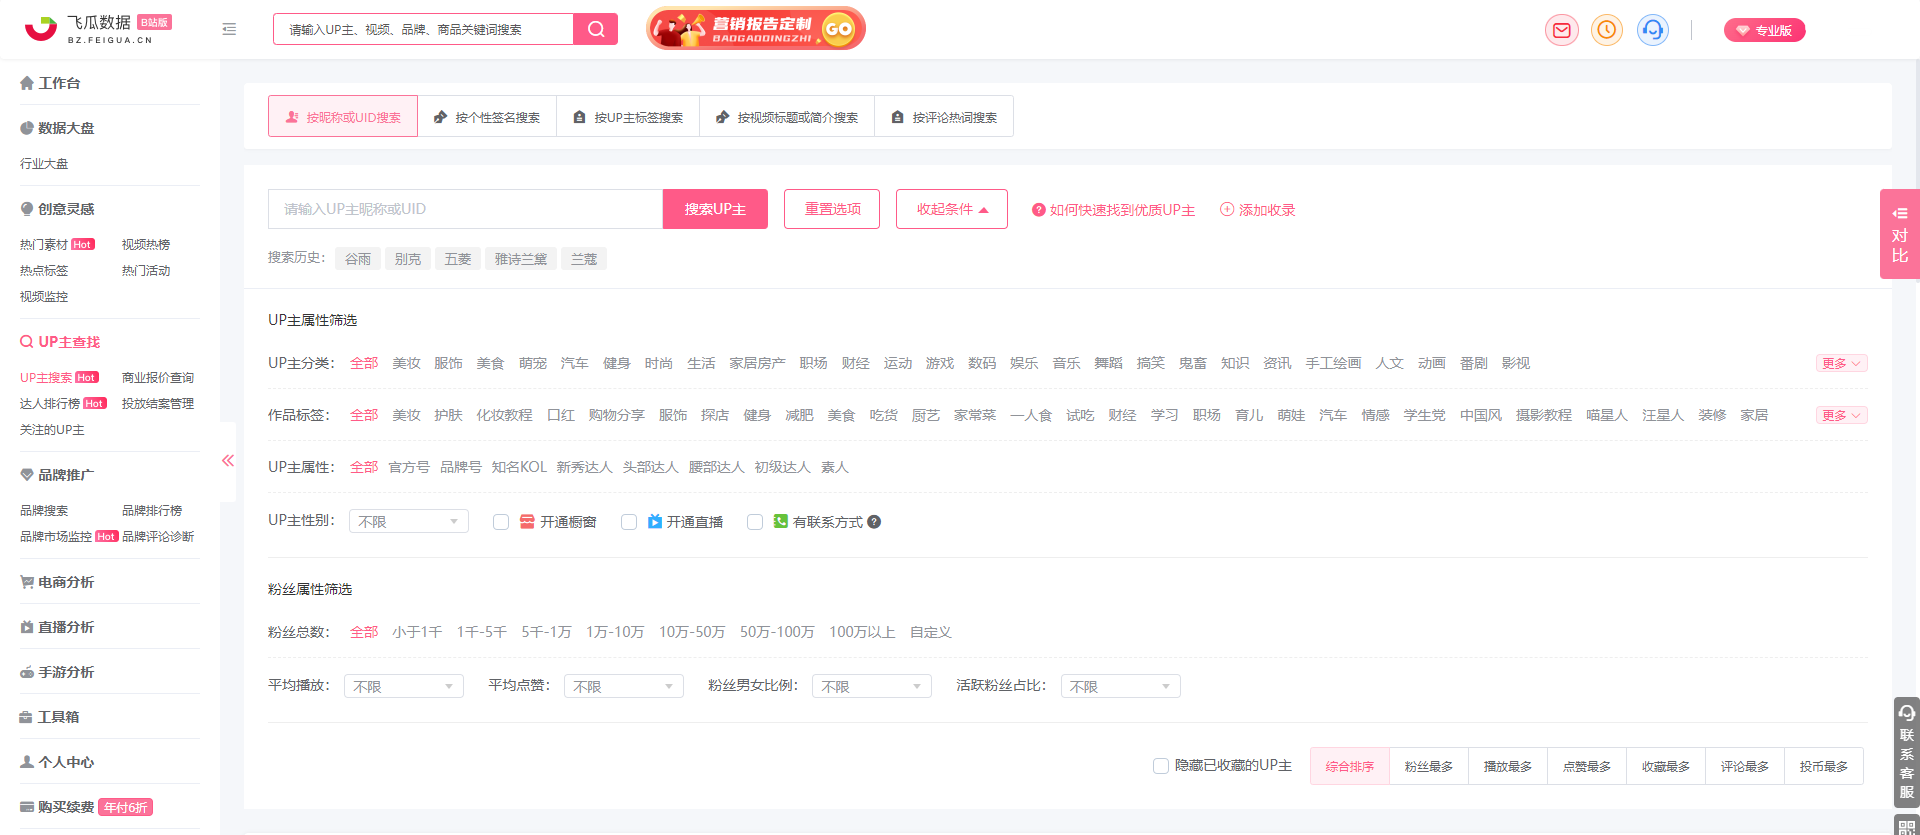Click the red magnifier search button
1920x835 pixels.
596,29
